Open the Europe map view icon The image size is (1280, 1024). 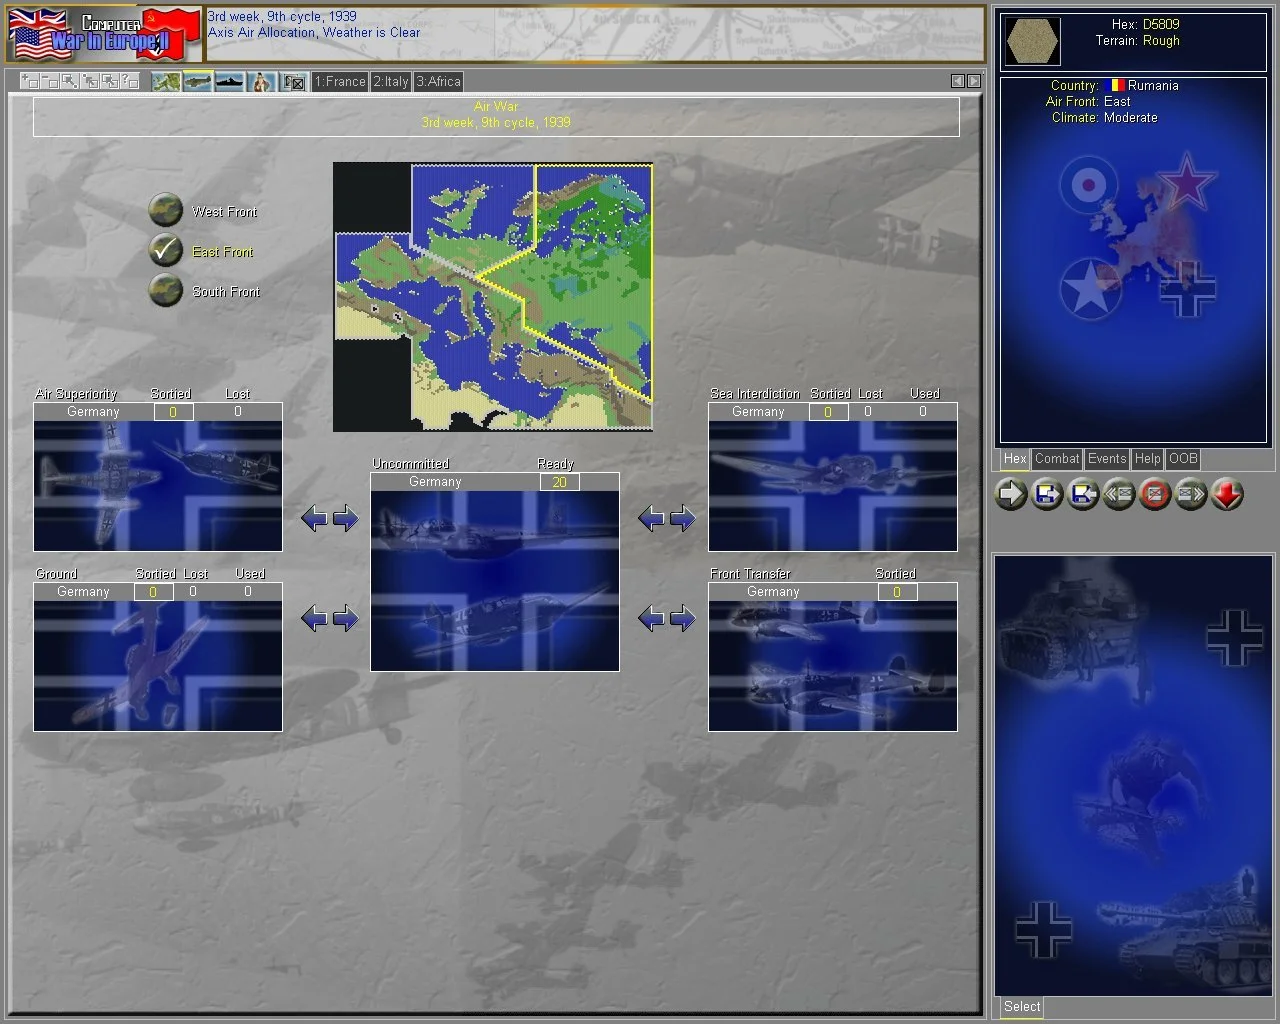[x=166, y=82]
